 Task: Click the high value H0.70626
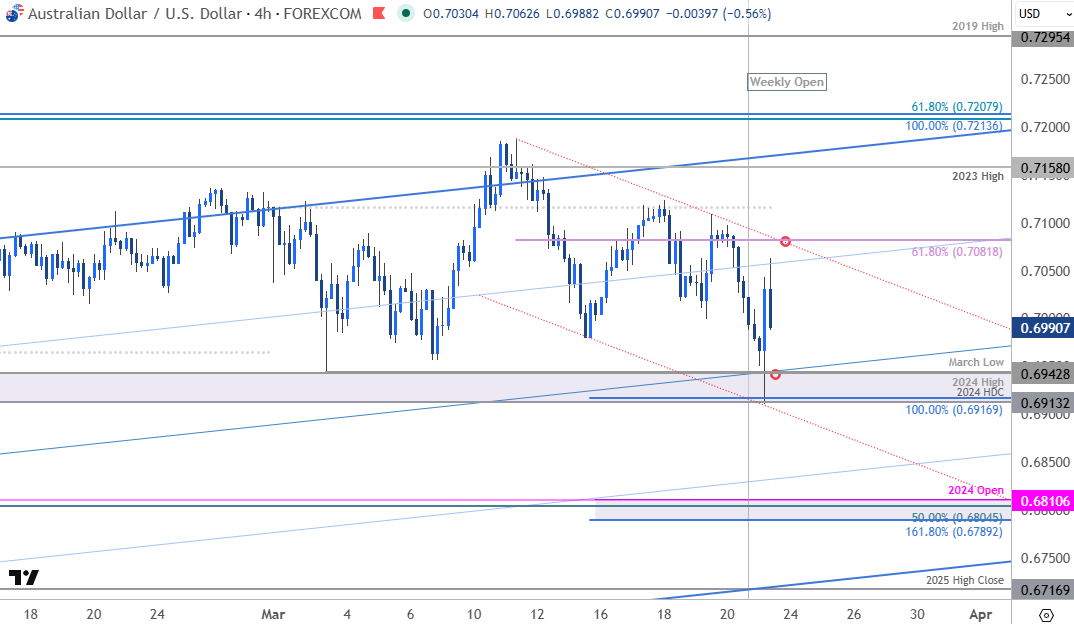tap(513, 14)
